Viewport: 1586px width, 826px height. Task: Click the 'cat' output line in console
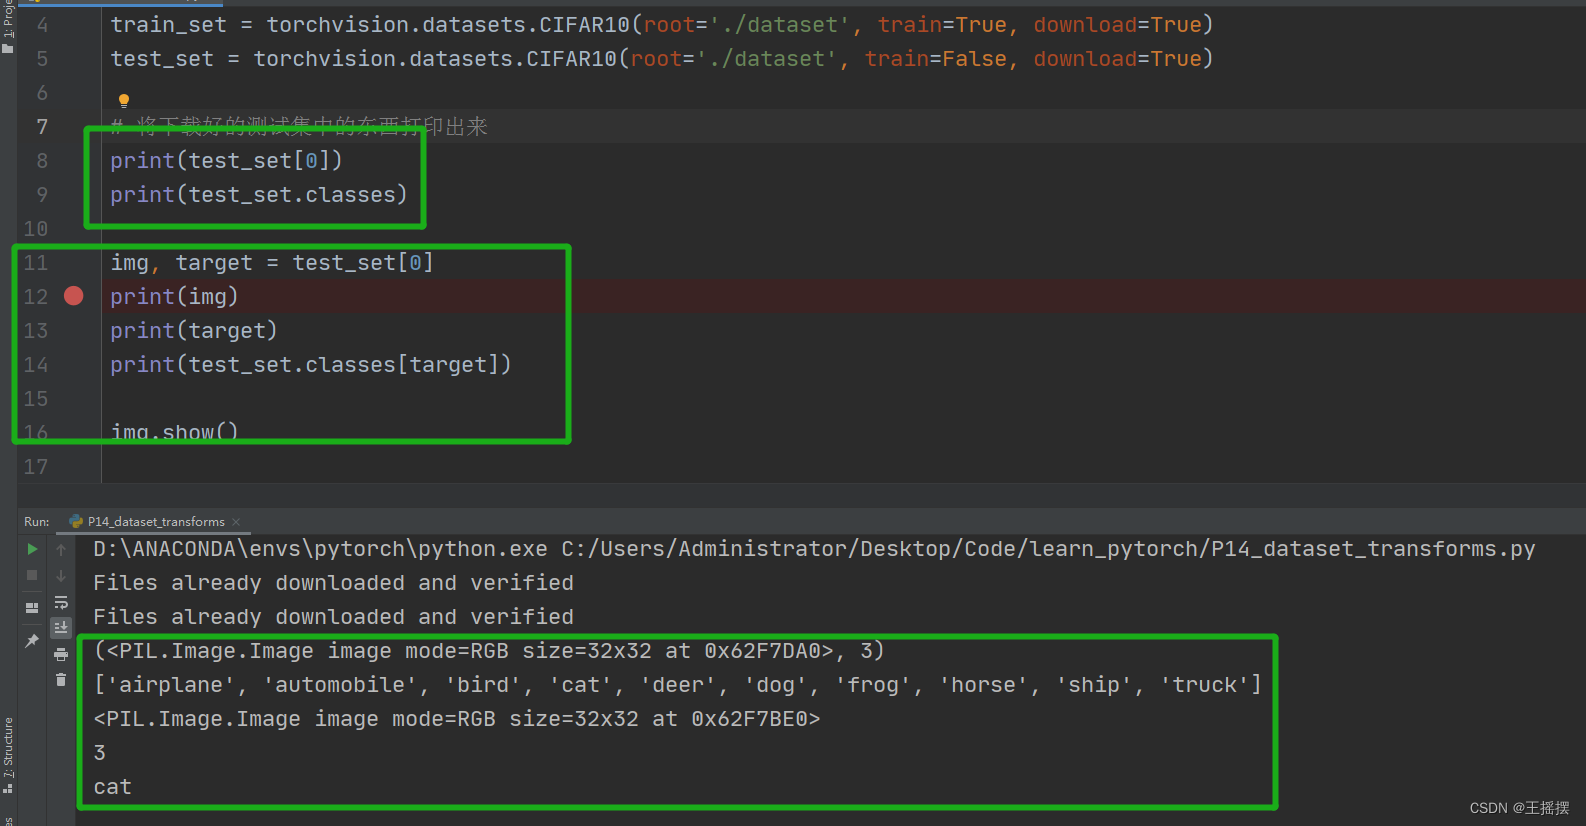(112, 787)
